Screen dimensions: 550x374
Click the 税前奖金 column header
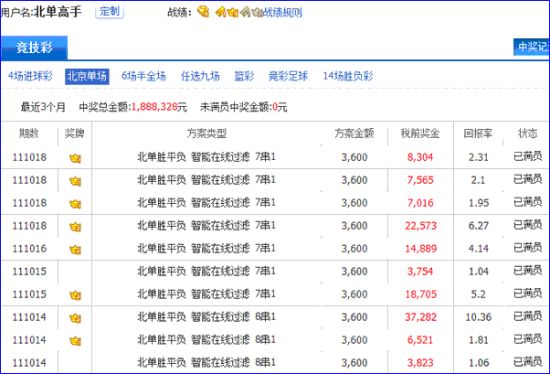[x=420, y=133]
